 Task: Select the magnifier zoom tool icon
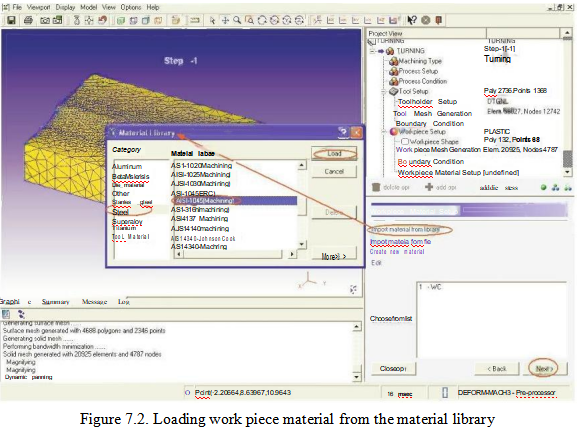237,20
